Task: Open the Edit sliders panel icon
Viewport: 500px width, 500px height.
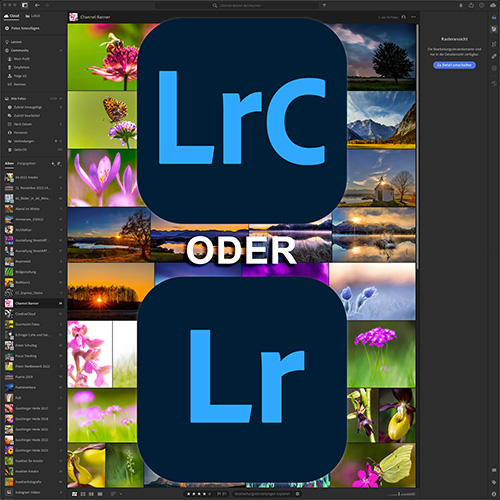Action: click(494, 29)
